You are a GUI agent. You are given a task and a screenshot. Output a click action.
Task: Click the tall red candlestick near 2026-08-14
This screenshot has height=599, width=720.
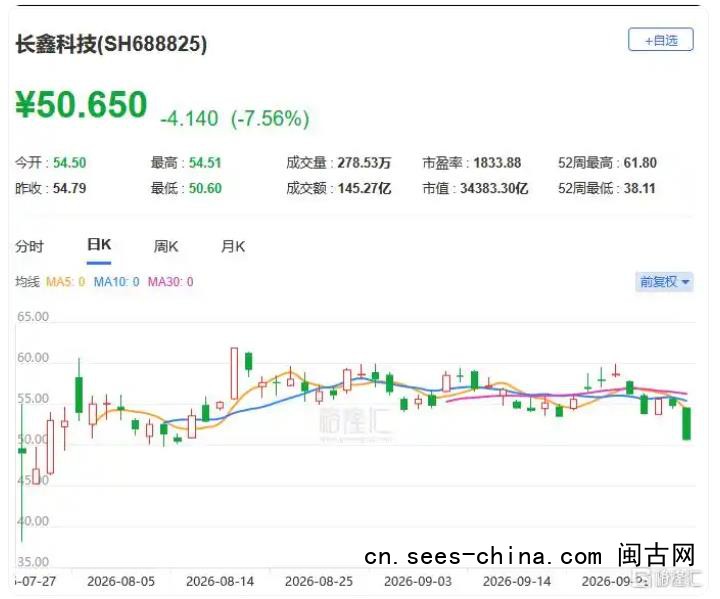coord(234,373)
